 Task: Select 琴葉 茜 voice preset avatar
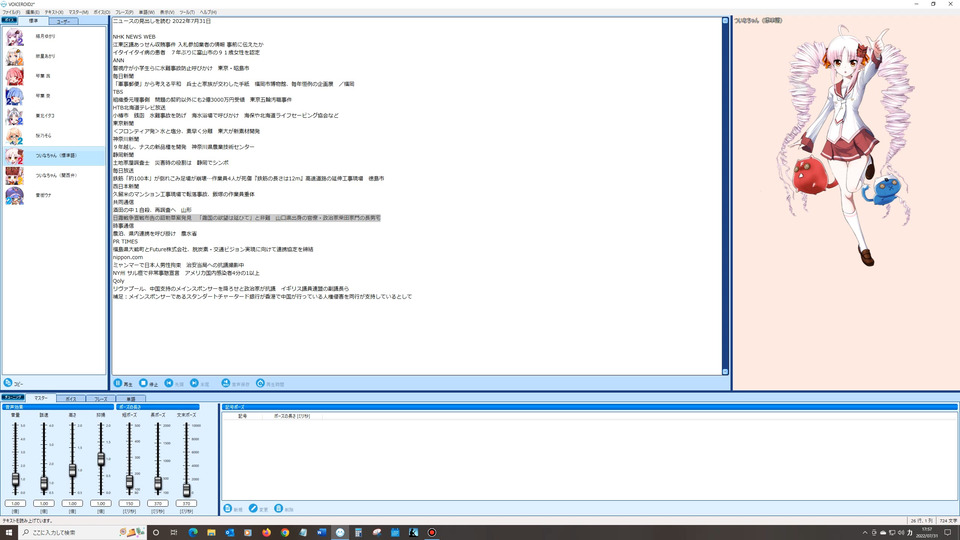click(x=15, y=77)
